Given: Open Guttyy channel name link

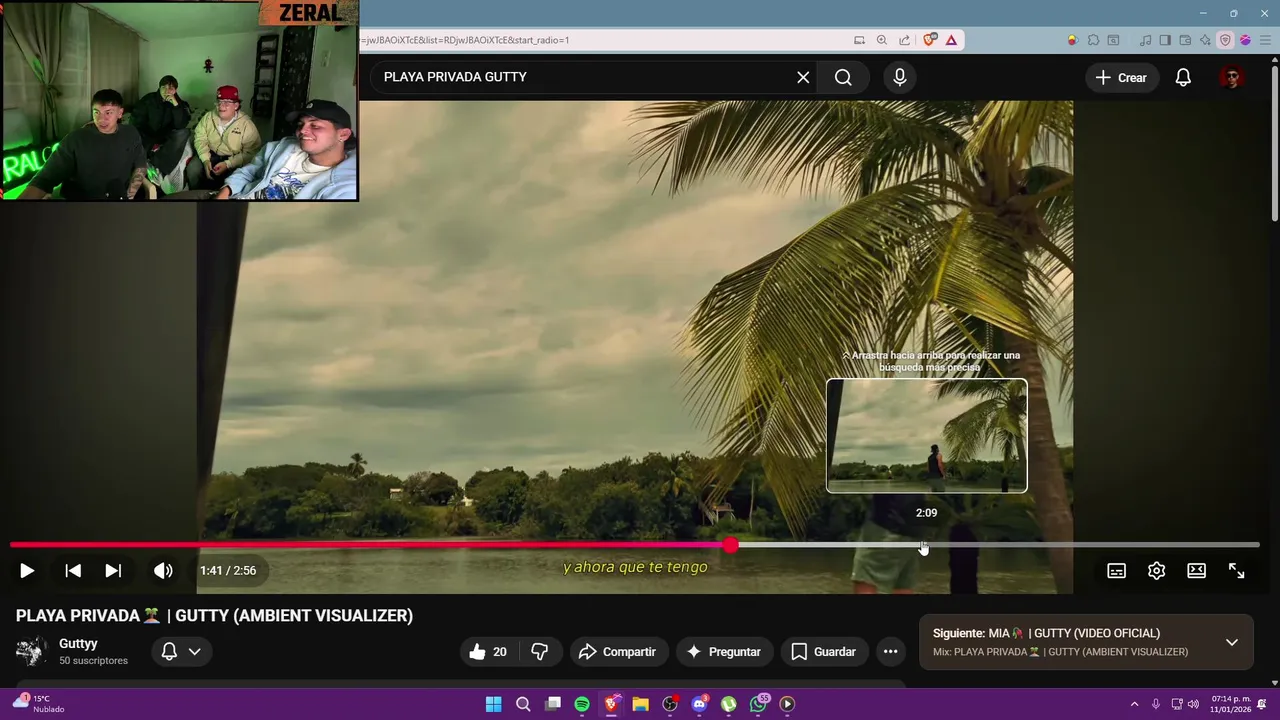Looking at the screenshot, I should 78,644.
